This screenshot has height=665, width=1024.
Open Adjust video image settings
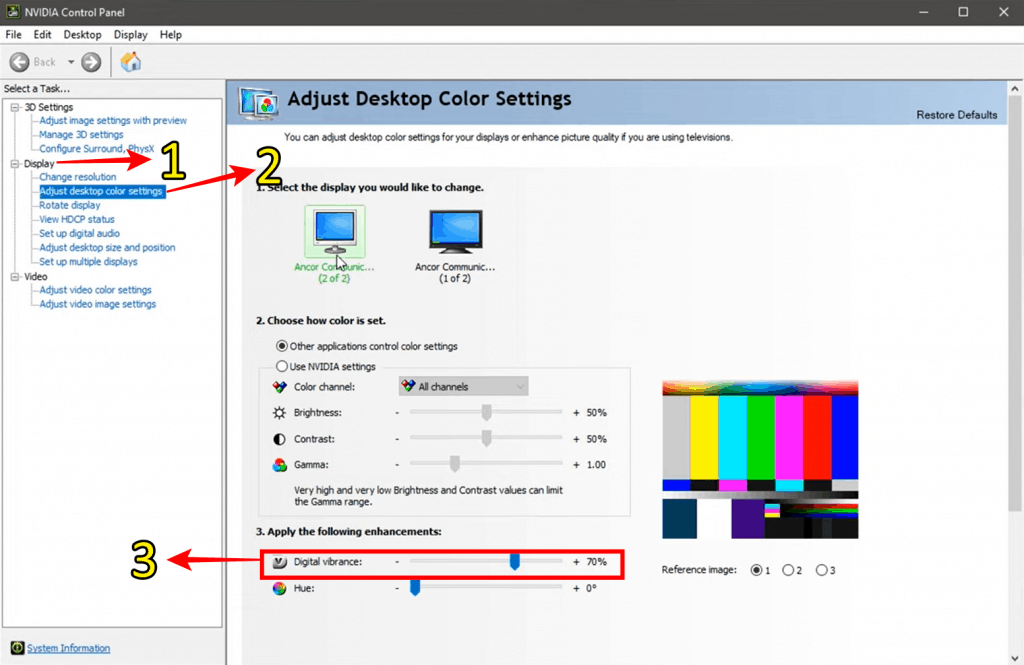click(x=98, y=304)
